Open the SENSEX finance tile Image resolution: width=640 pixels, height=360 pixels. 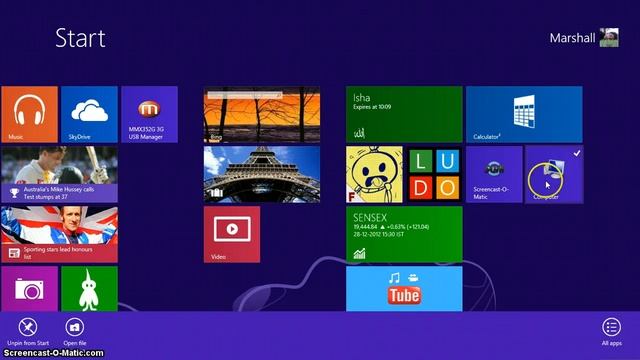click(404, 234)
